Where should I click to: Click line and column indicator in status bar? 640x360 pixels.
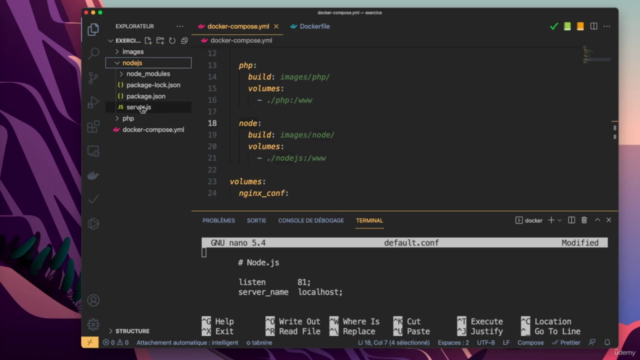coord(393,342)
